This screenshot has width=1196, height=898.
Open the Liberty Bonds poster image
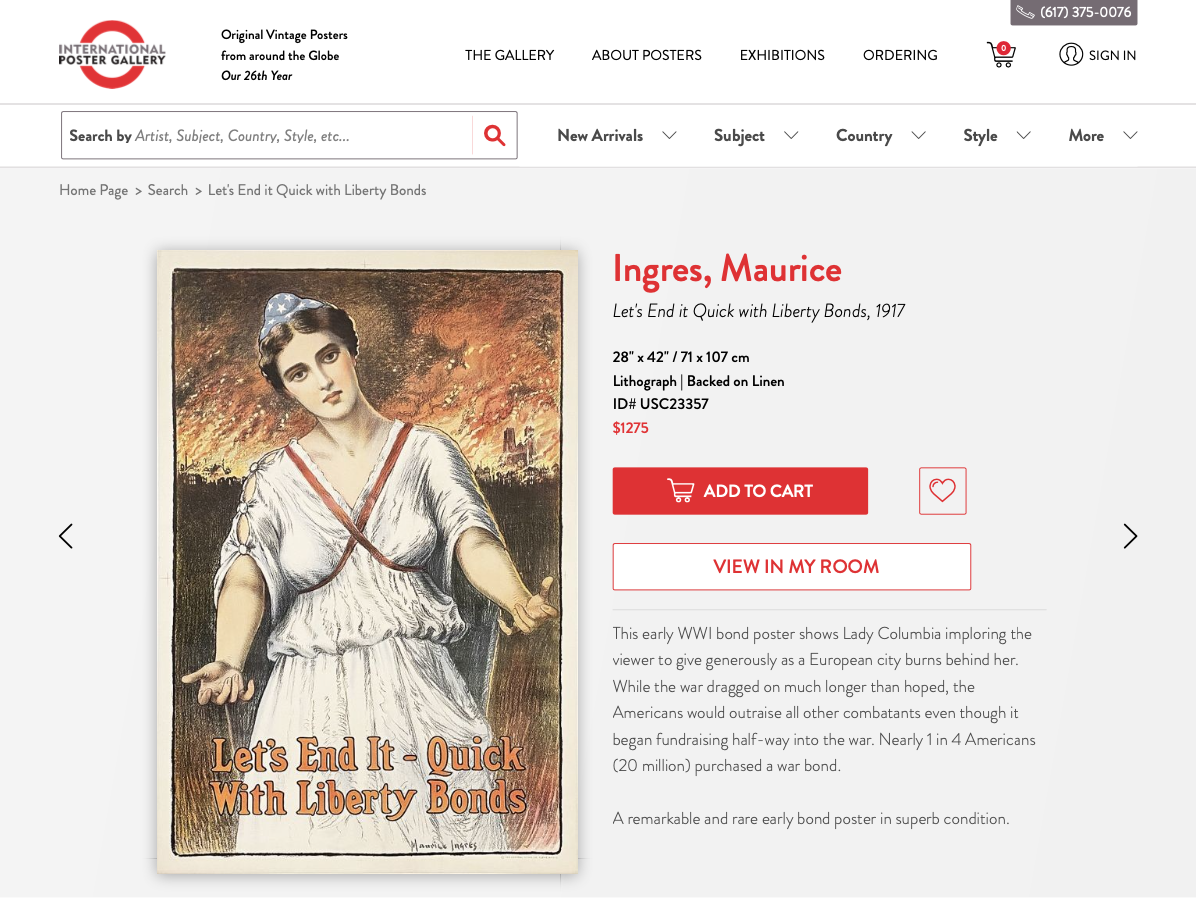pos(367,561)
